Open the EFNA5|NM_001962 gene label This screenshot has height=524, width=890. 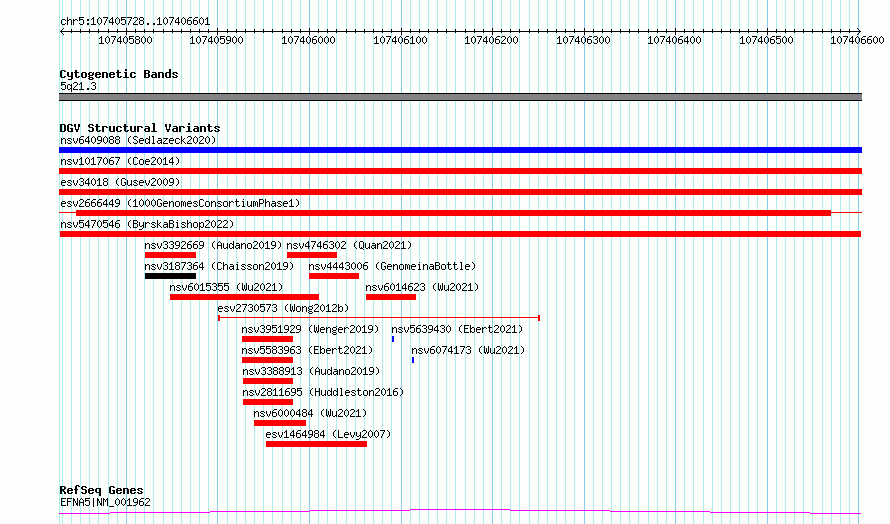[x=105, y=502]
